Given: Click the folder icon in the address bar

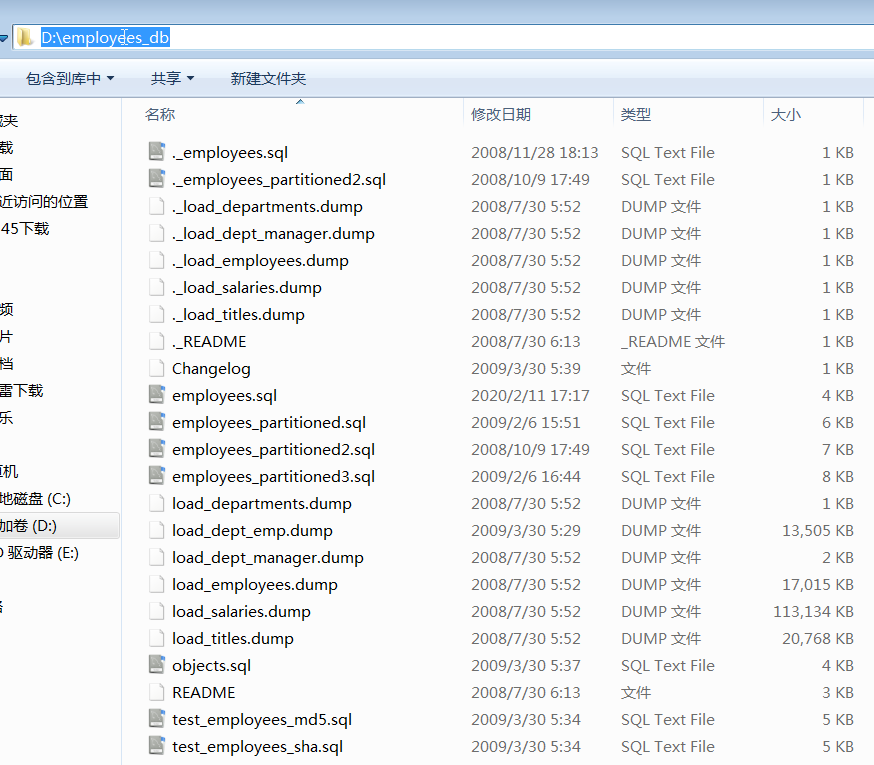Looking at the screenshot, I should tap(25, 36).
